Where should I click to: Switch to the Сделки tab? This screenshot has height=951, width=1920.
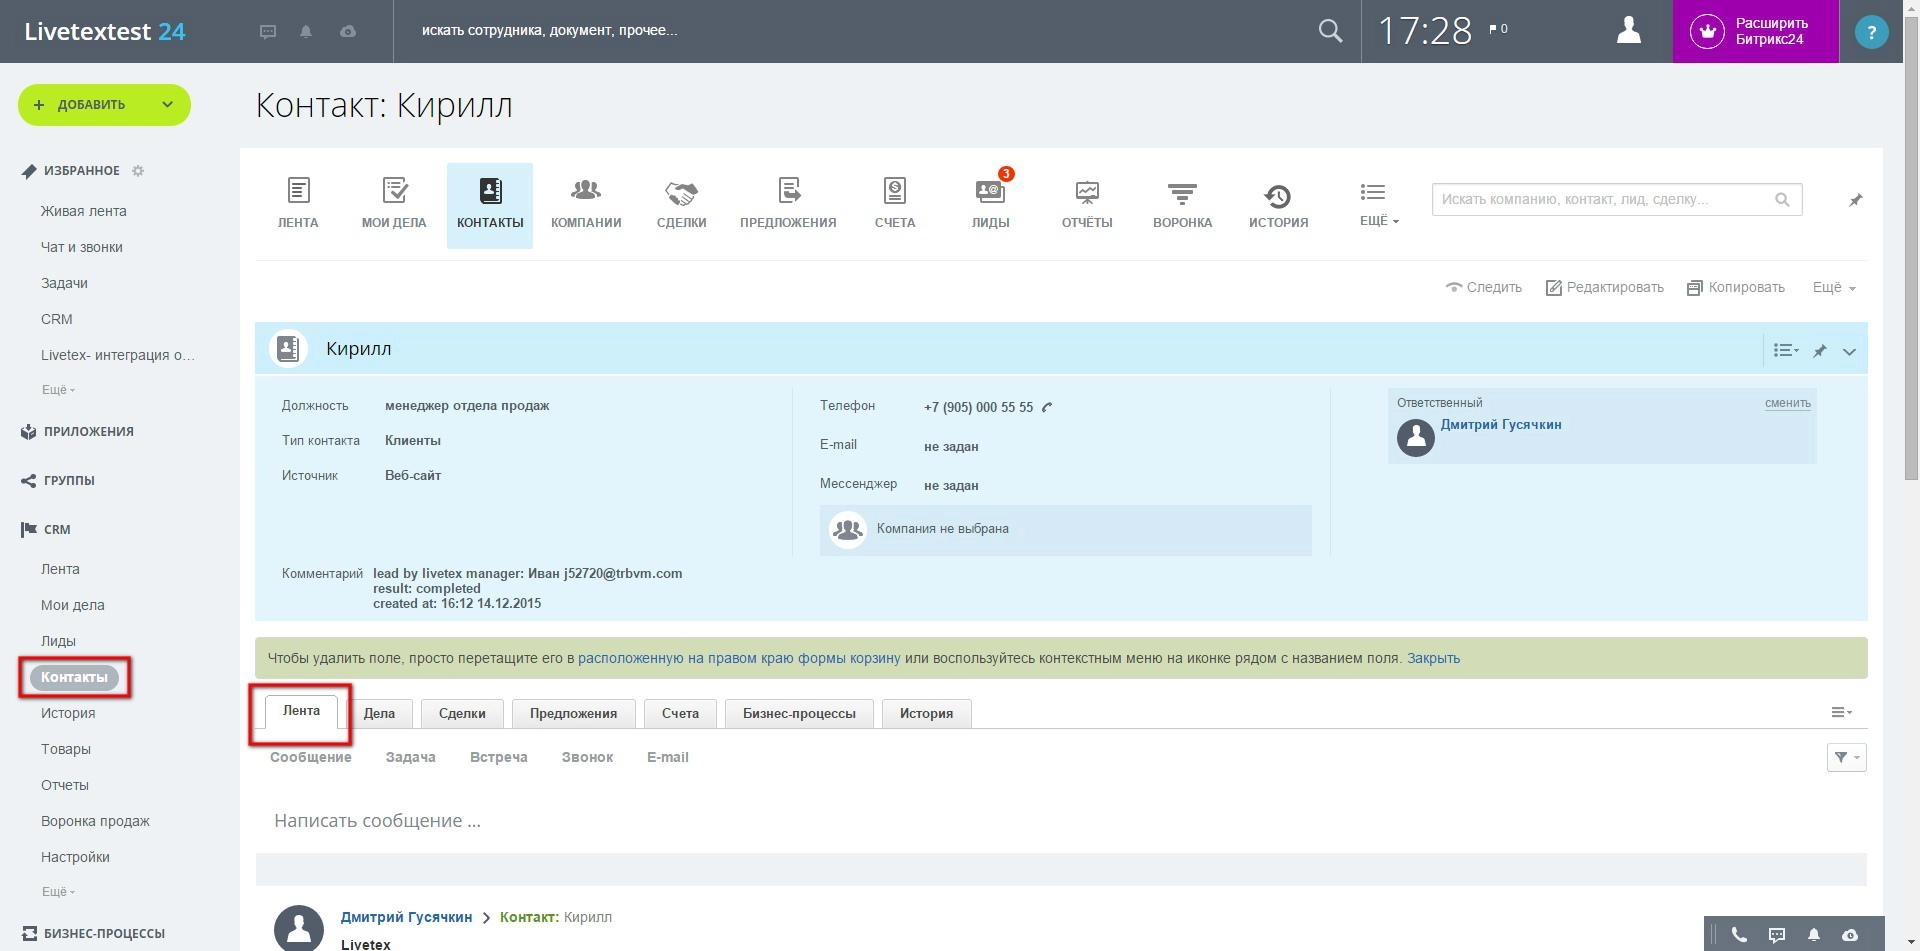pos(462,714)
